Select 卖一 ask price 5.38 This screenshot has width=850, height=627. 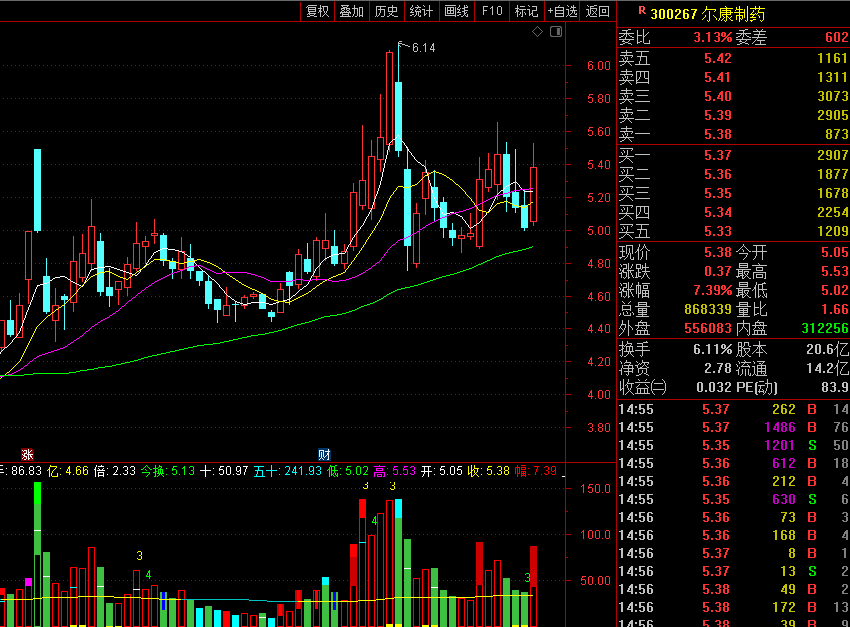(x=718, y=134)
